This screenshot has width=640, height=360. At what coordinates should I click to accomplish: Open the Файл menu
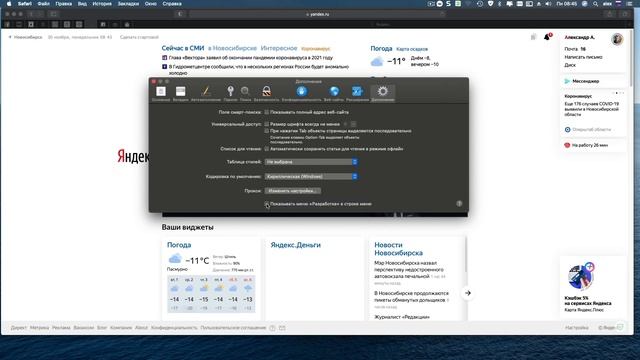point(43,4)
